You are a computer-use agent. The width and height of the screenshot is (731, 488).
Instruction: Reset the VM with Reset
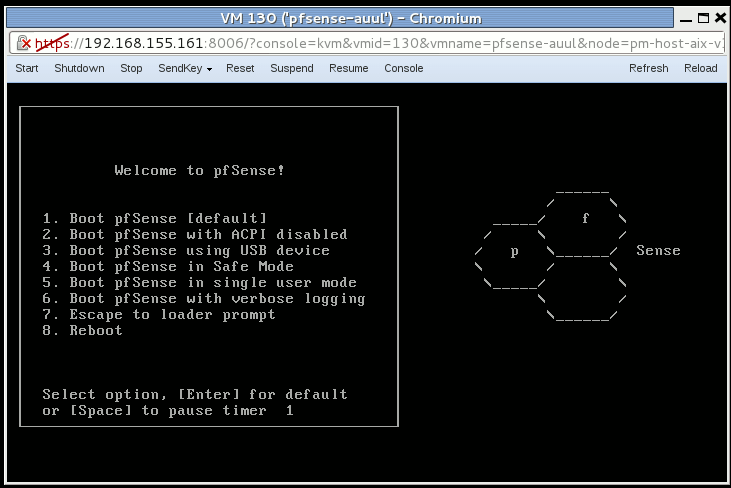coord(240,68)
